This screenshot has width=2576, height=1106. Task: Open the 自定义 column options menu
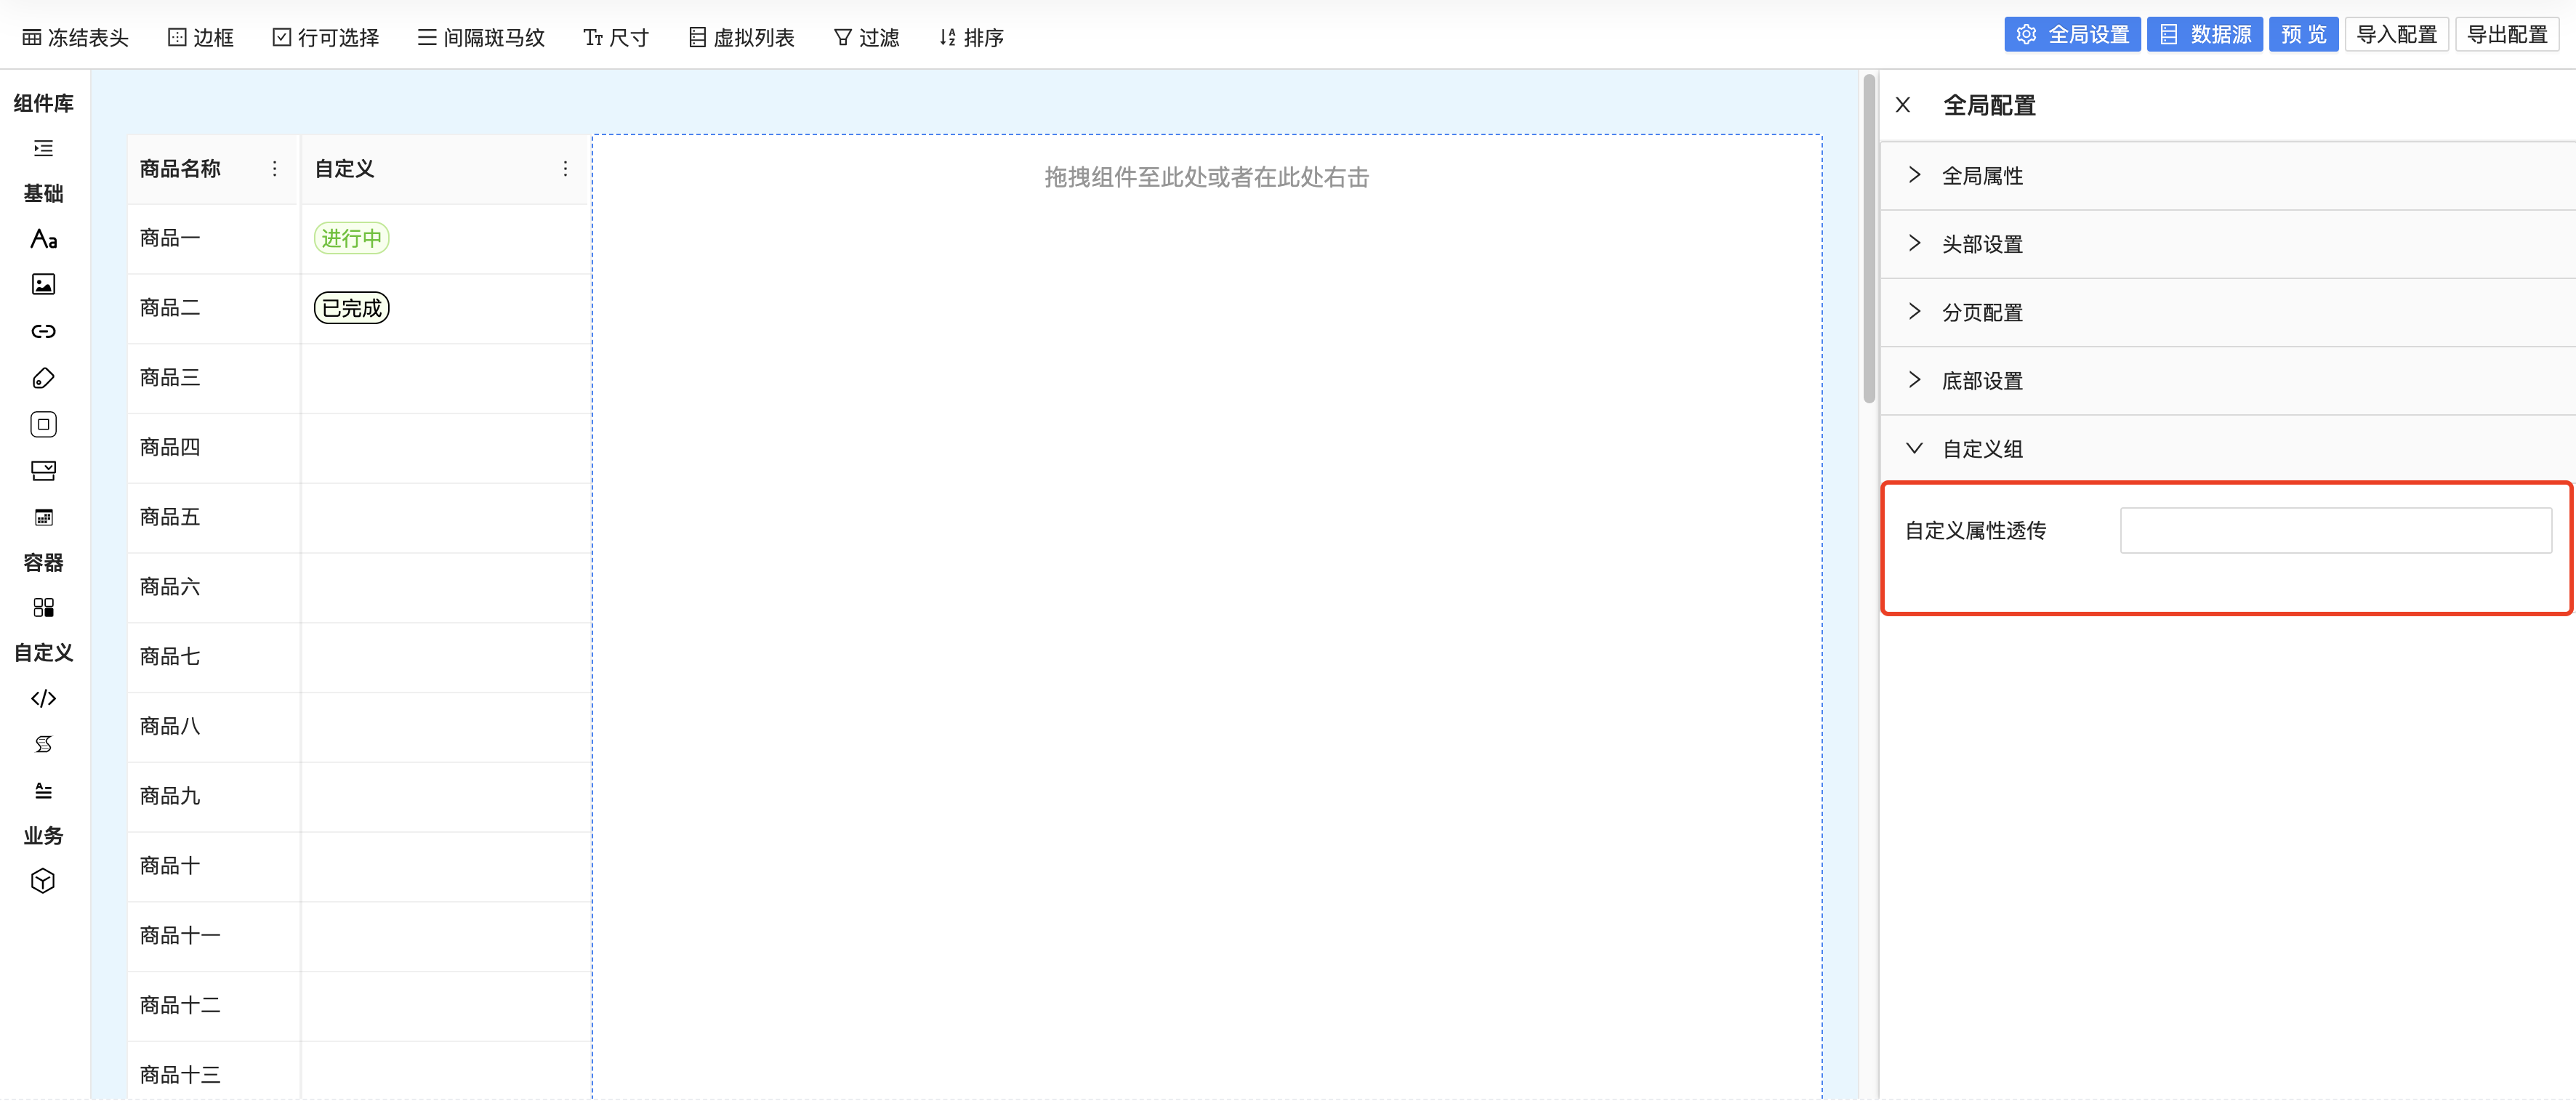point(565,169)
